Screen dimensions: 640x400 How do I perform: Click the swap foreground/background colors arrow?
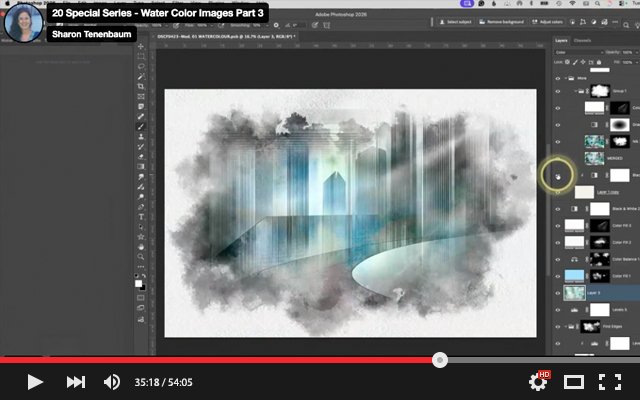144,276
